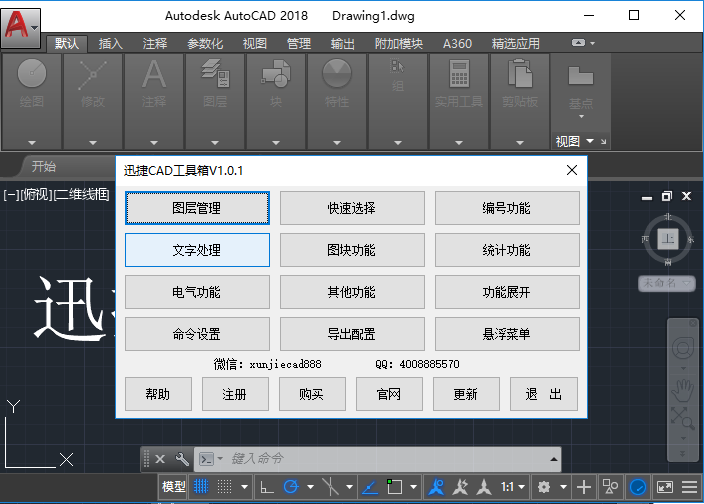Click the 图层 layers panel icon

[215, 74]
